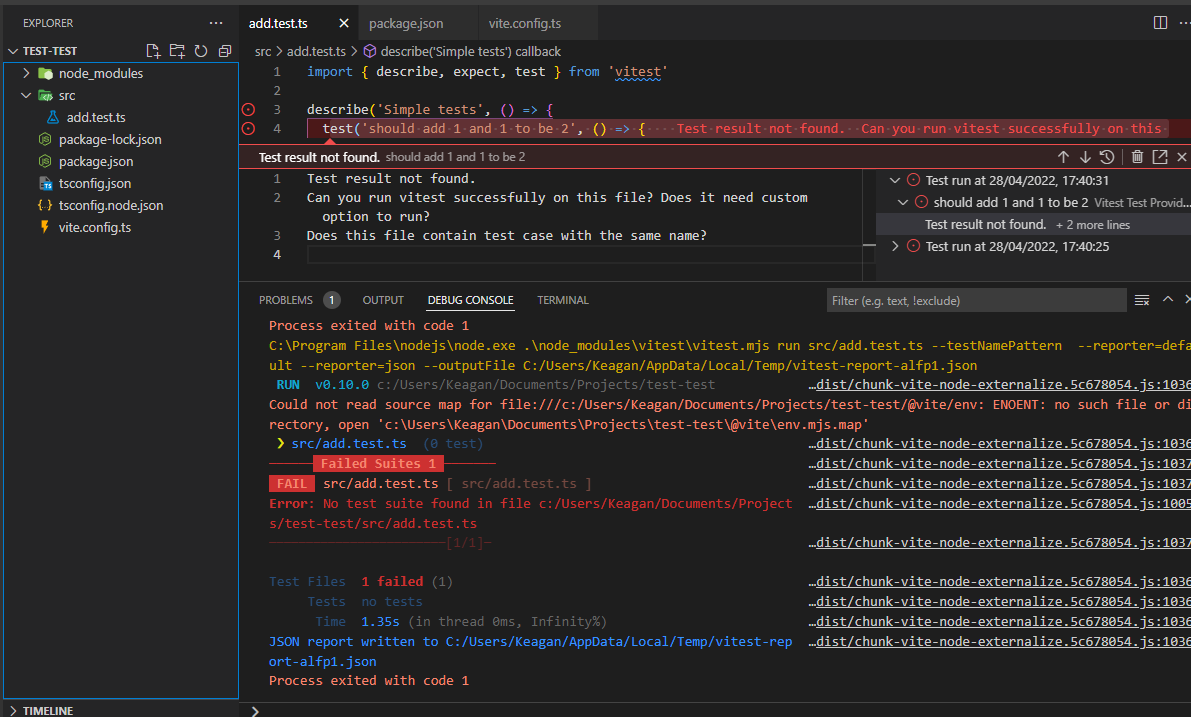Click the debug console filter input
The image size is (1191, 717).
976,301
